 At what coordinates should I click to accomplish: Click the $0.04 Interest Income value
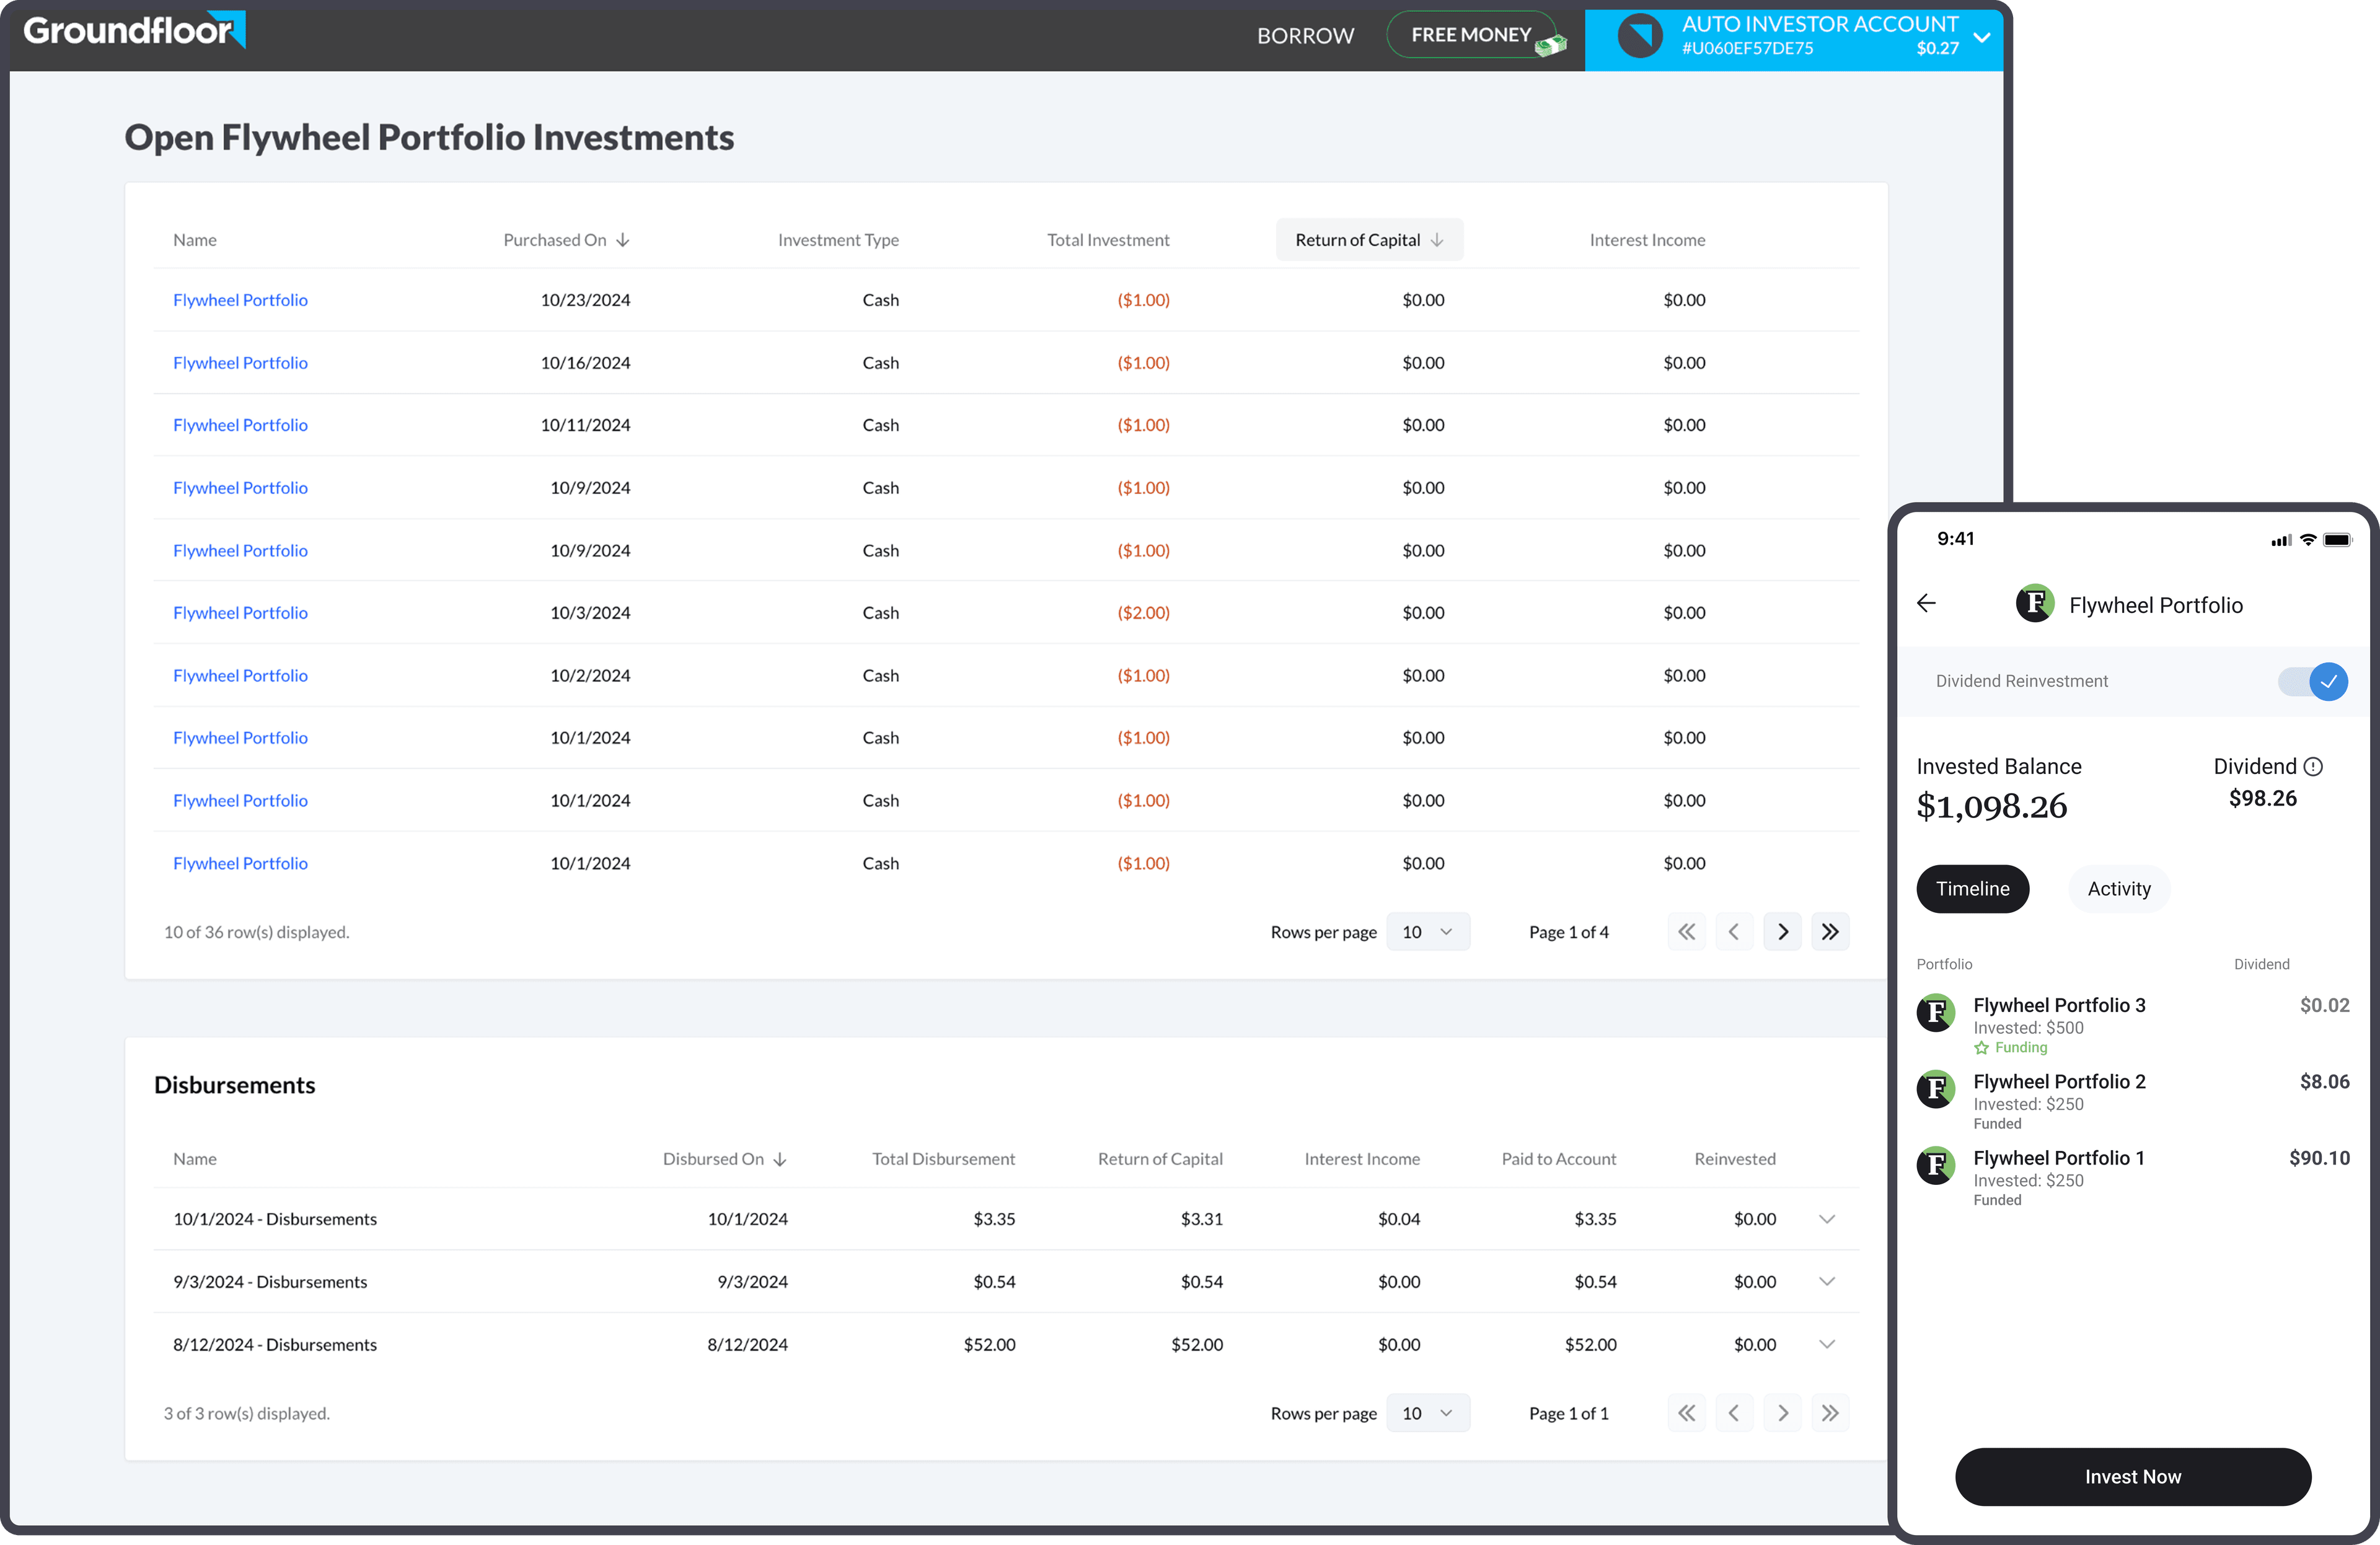point(1399,1219)
